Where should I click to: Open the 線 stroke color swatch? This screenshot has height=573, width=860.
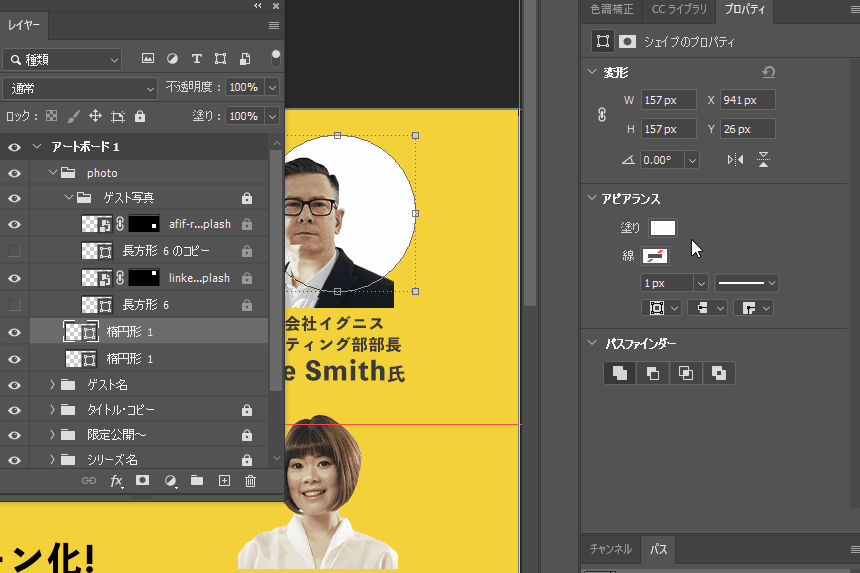tap(654, 256)
